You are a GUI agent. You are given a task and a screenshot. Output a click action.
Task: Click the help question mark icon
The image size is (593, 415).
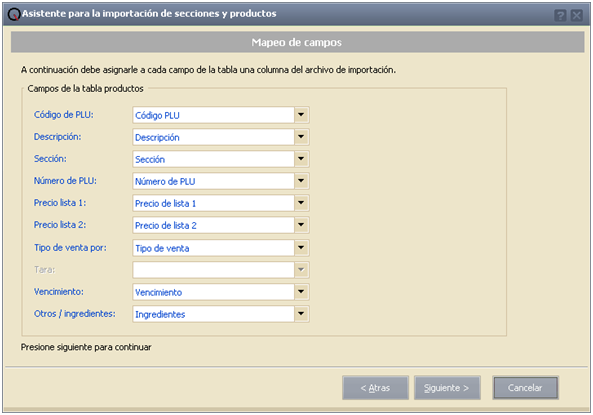560,16
